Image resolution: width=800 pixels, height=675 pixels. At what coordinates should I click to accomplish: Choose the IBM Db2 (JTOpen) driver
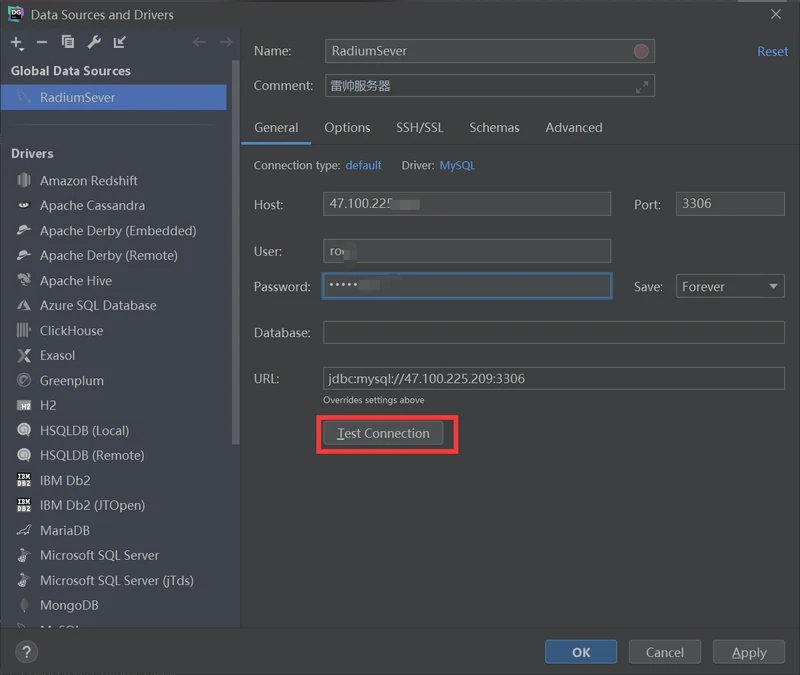pyautogui.click(x=92, y=505)
